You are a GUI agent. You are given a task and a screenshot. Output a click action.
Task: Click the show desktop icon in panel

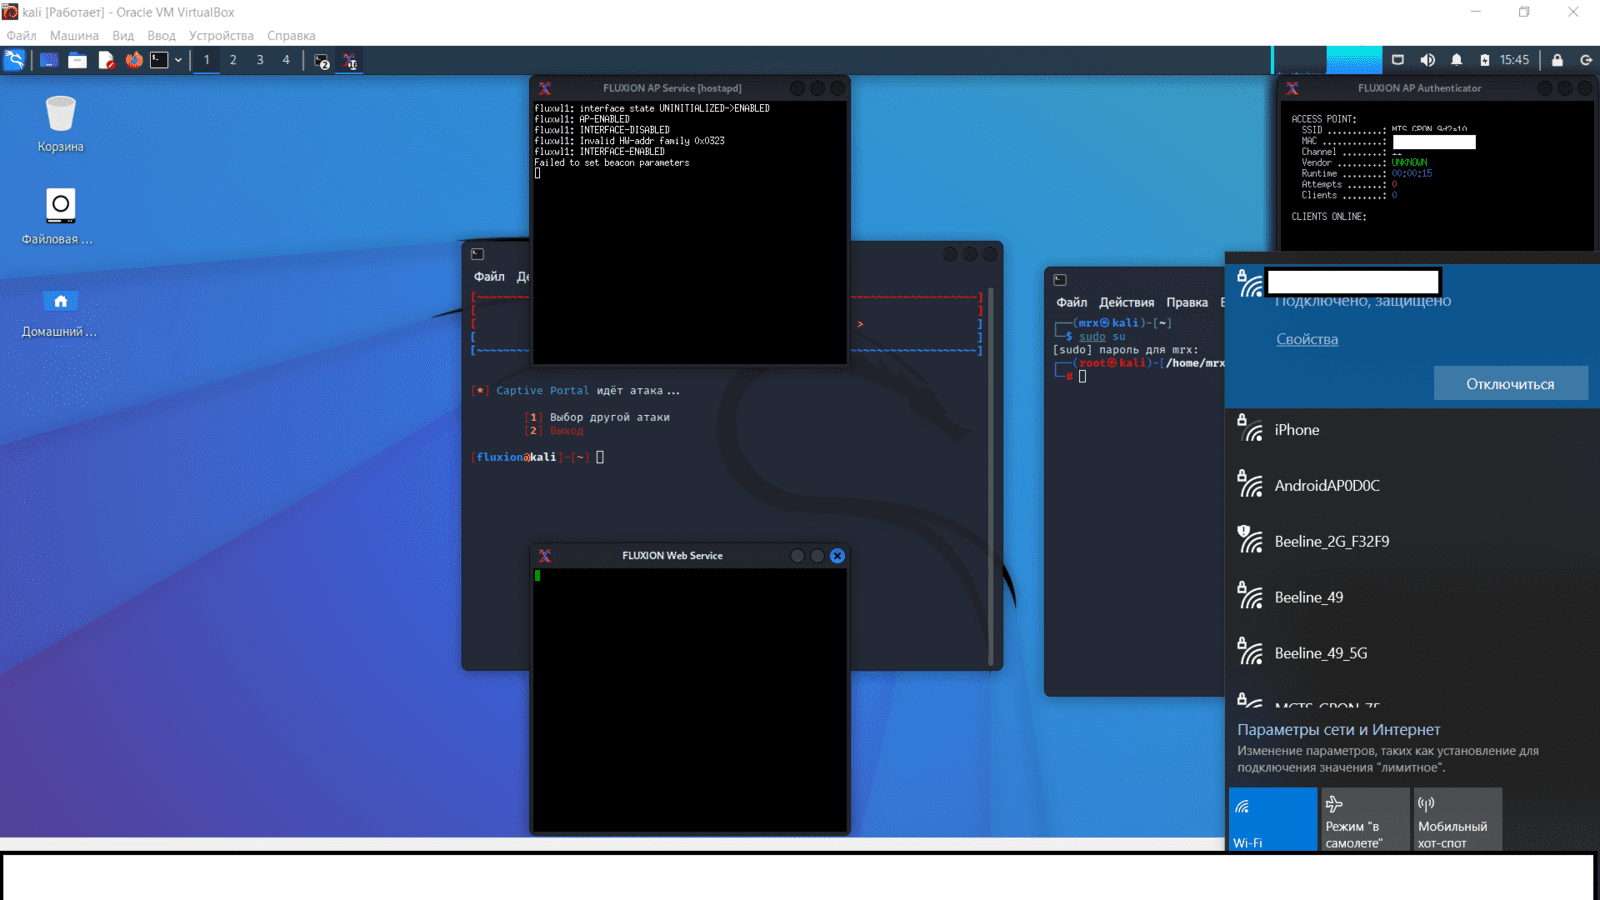click(49, 60)
